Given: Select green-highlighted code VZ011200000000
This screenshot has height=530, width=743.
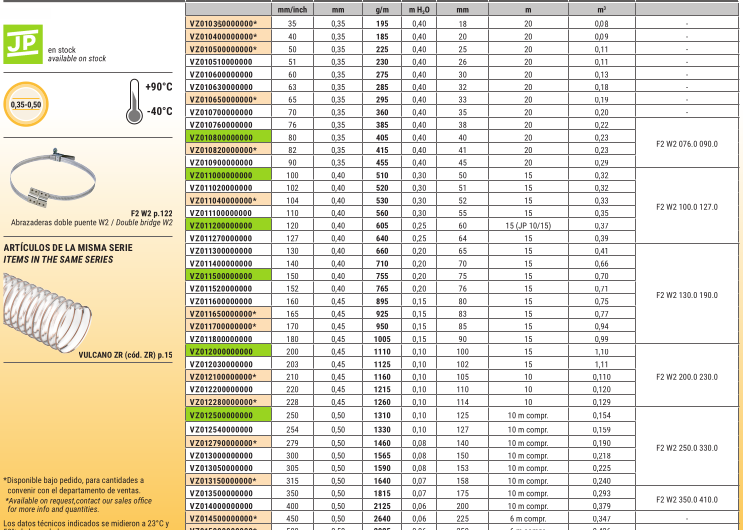Looking at the screenshot, I should coord(222,226).
